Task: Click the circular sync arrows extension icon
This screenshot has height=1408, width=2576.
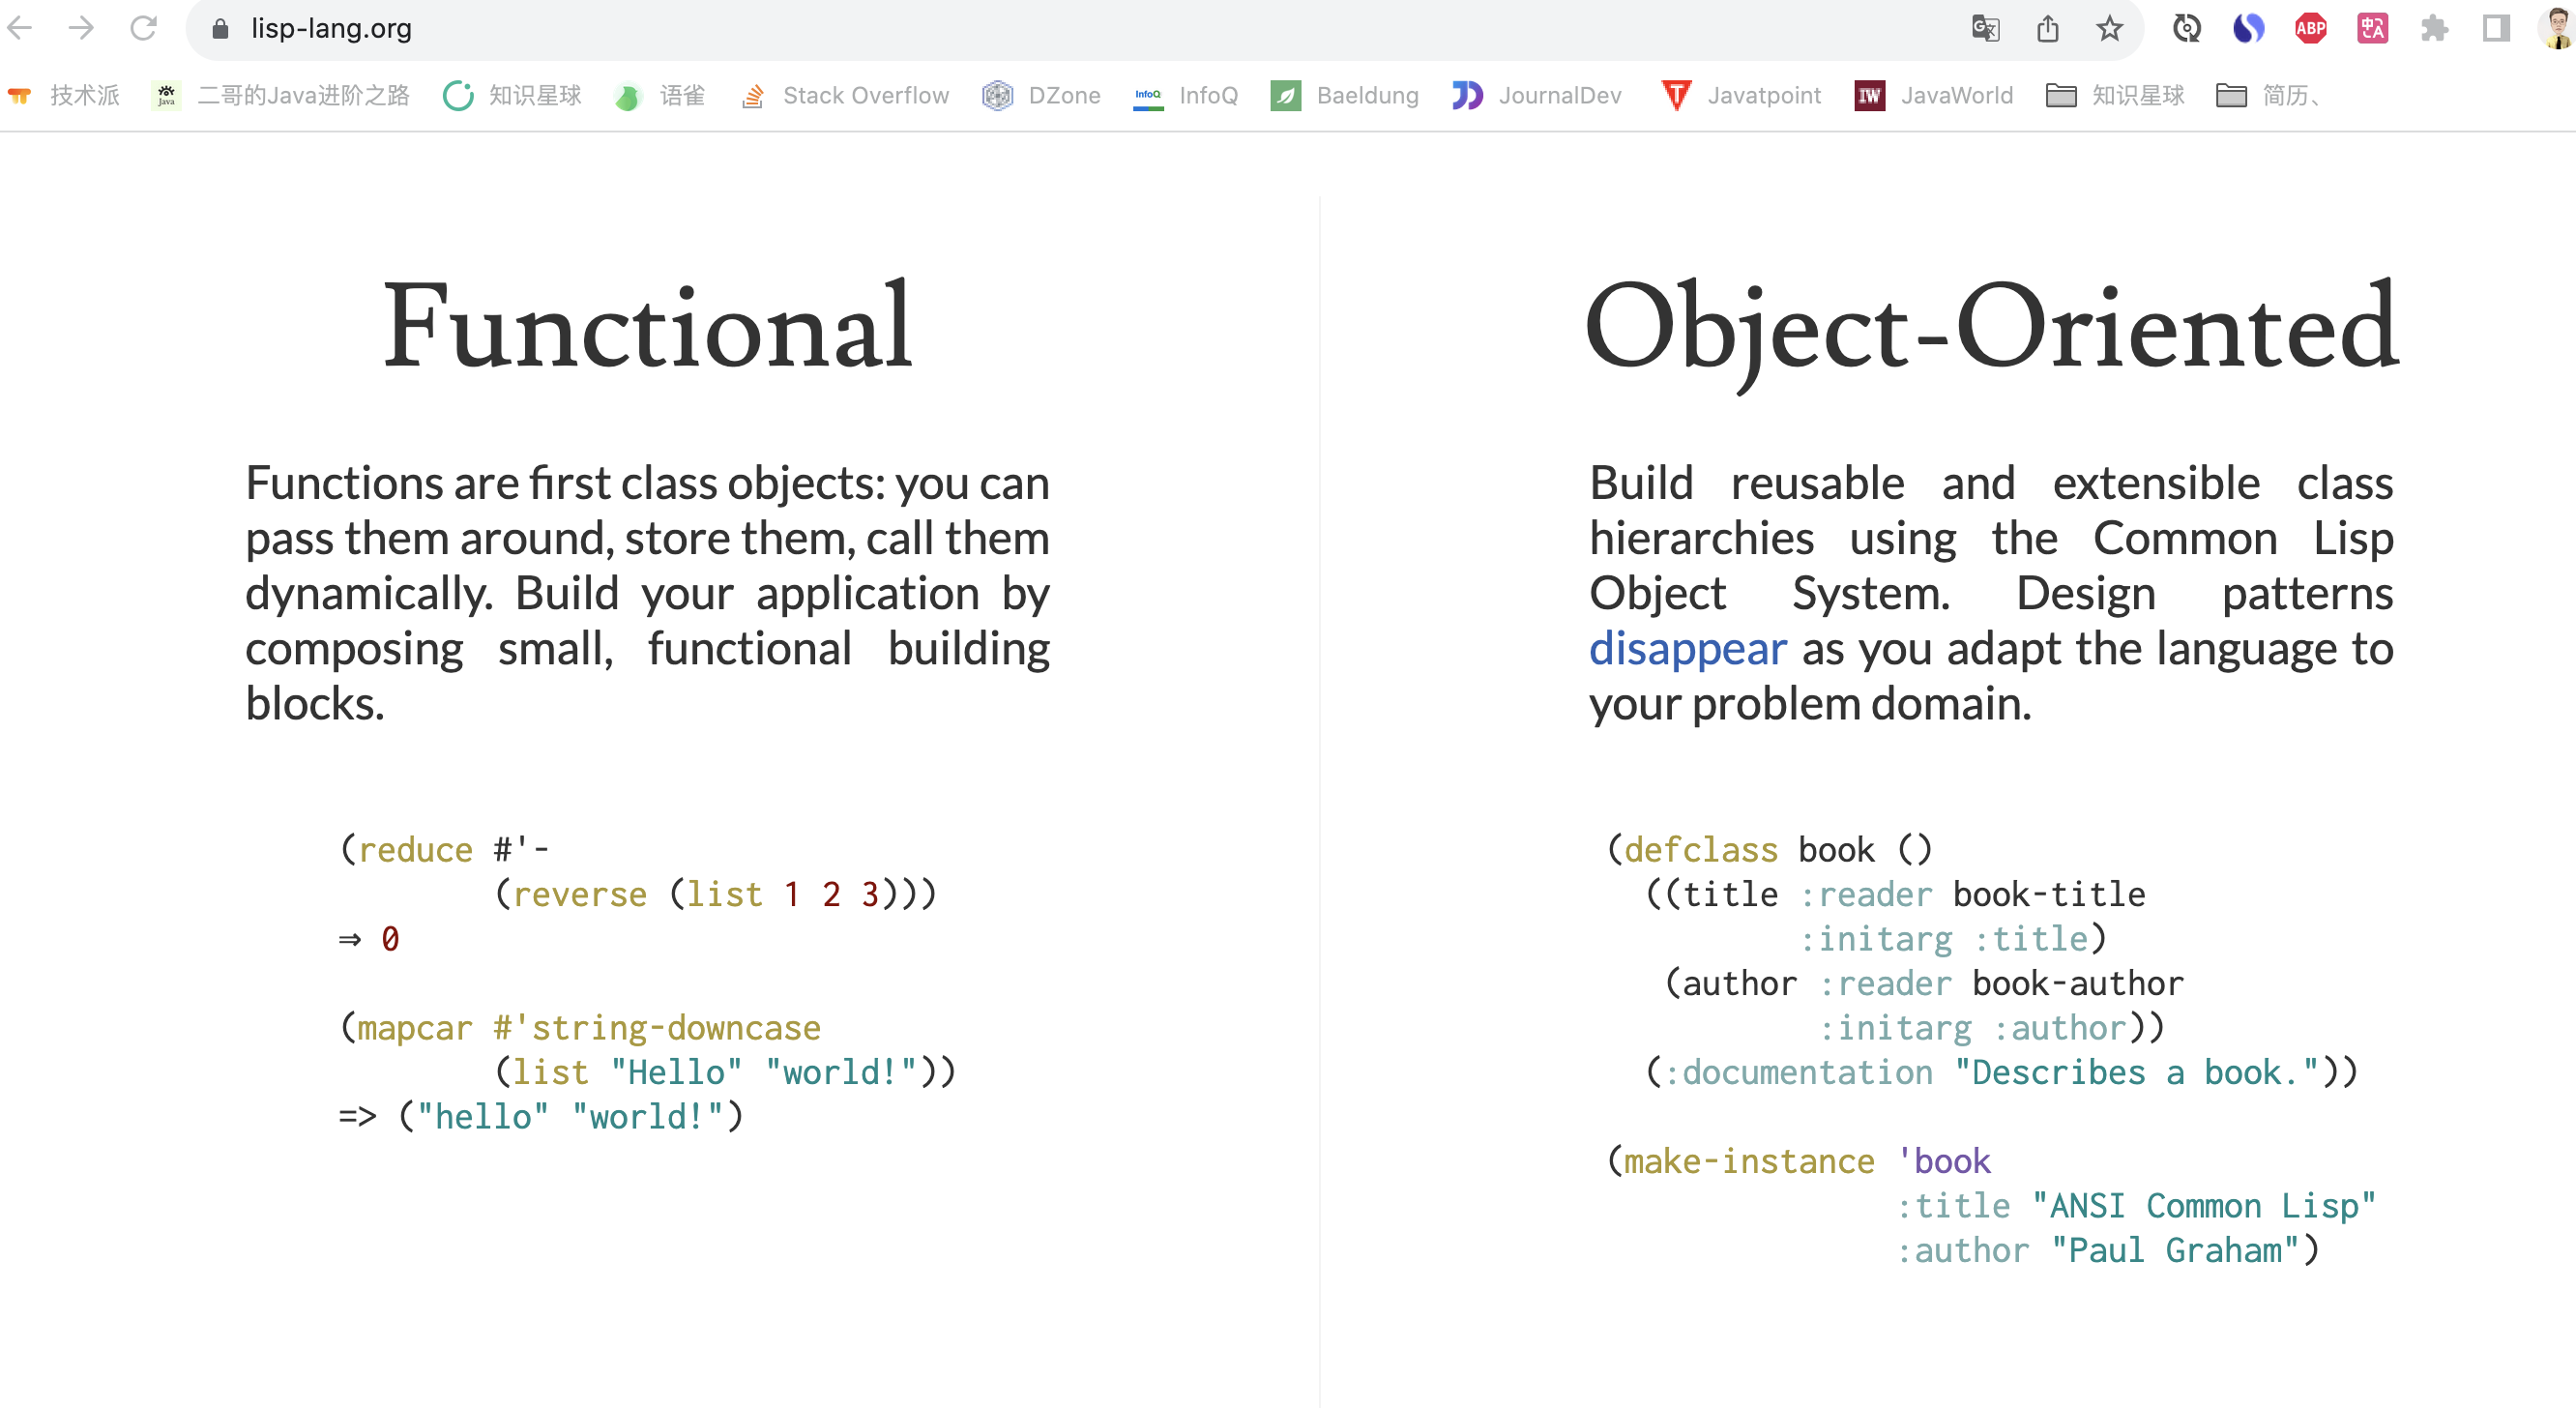Action: point(2186,28)
